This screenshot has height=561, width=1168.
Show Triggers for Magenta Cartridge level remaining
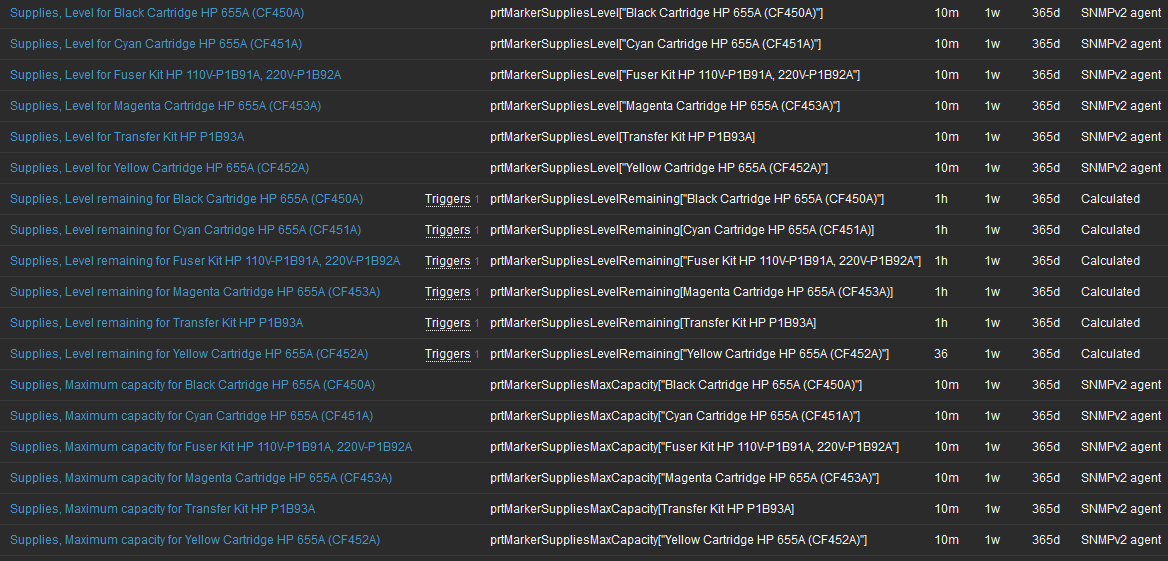(x=448, y=292)
